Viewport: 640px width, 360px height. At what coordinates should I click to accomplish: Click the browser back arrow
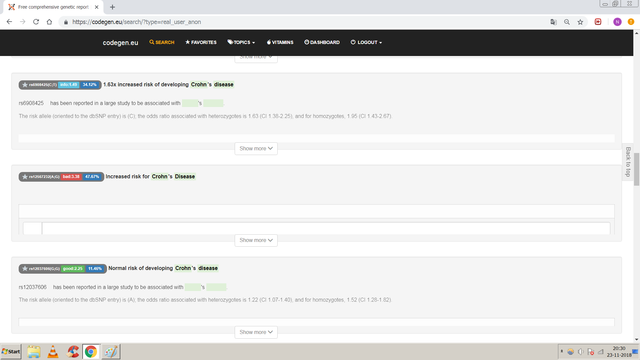click(x=9, y=22)
